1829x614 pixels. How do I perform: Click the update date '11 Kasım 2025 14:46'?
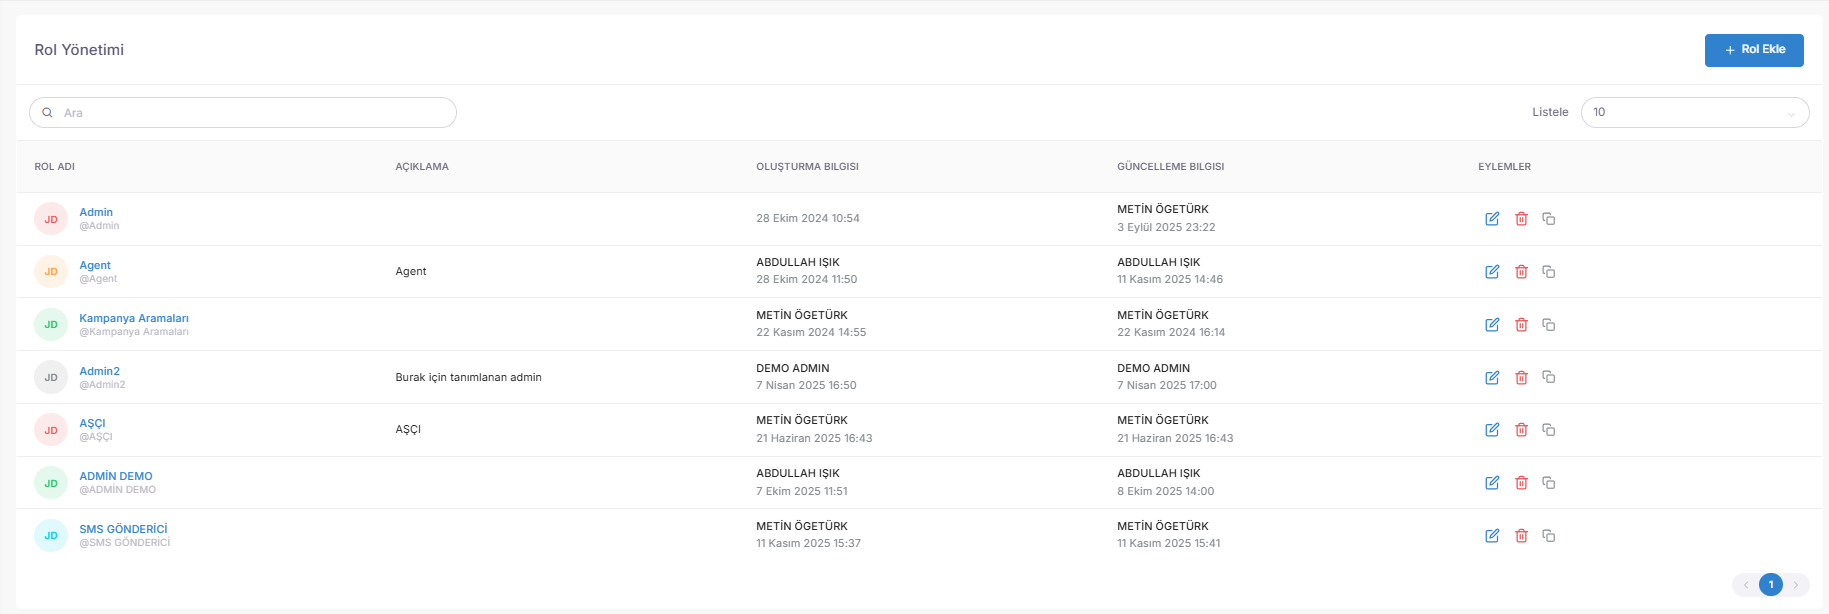click(x=1170, y=280)
